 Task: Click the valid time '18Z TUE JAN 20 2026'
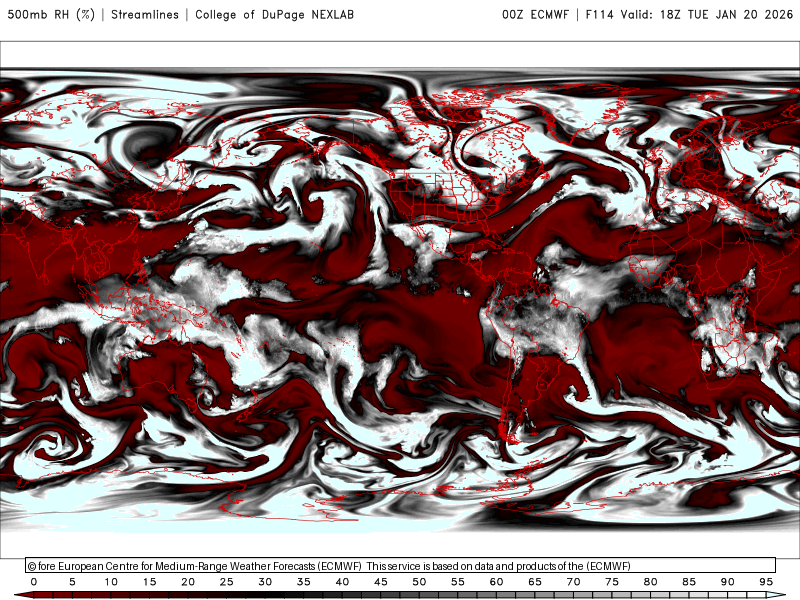coord(726,15)
